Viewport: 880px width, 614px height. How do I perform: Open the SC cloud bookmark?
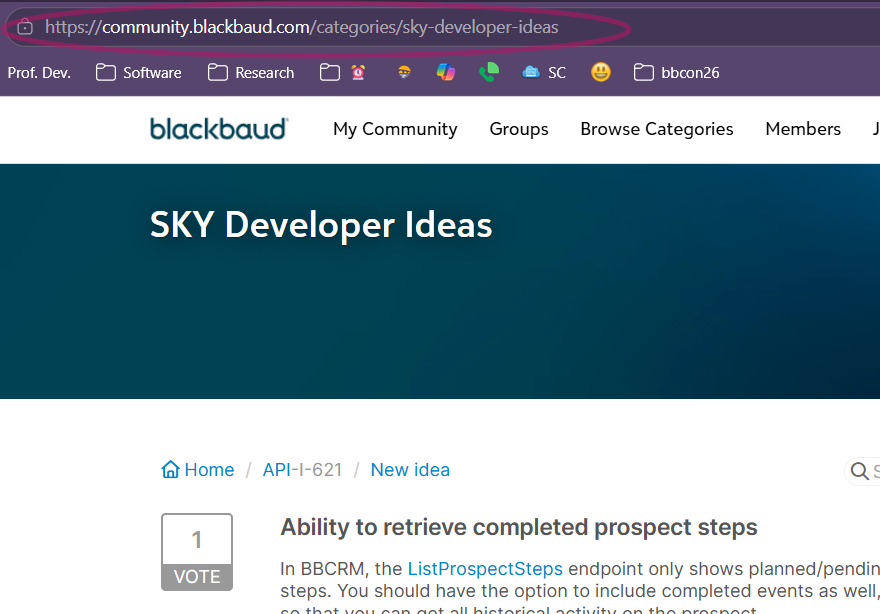544,72
